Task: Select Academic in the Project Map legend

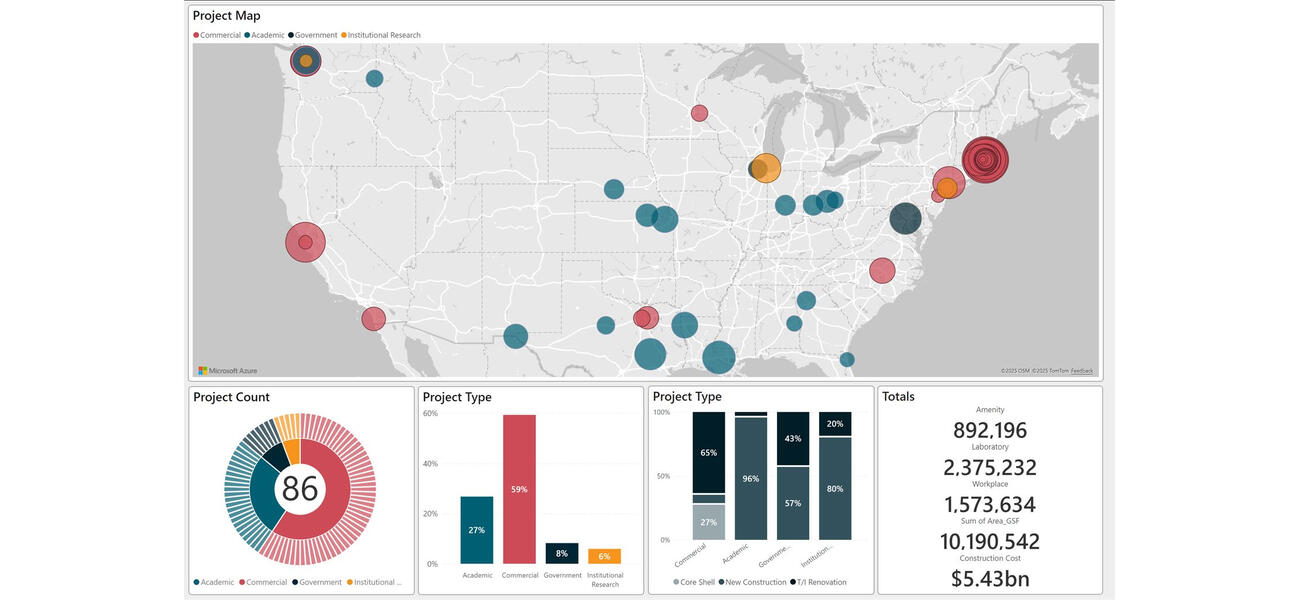Action: click(x=267, y=35)
